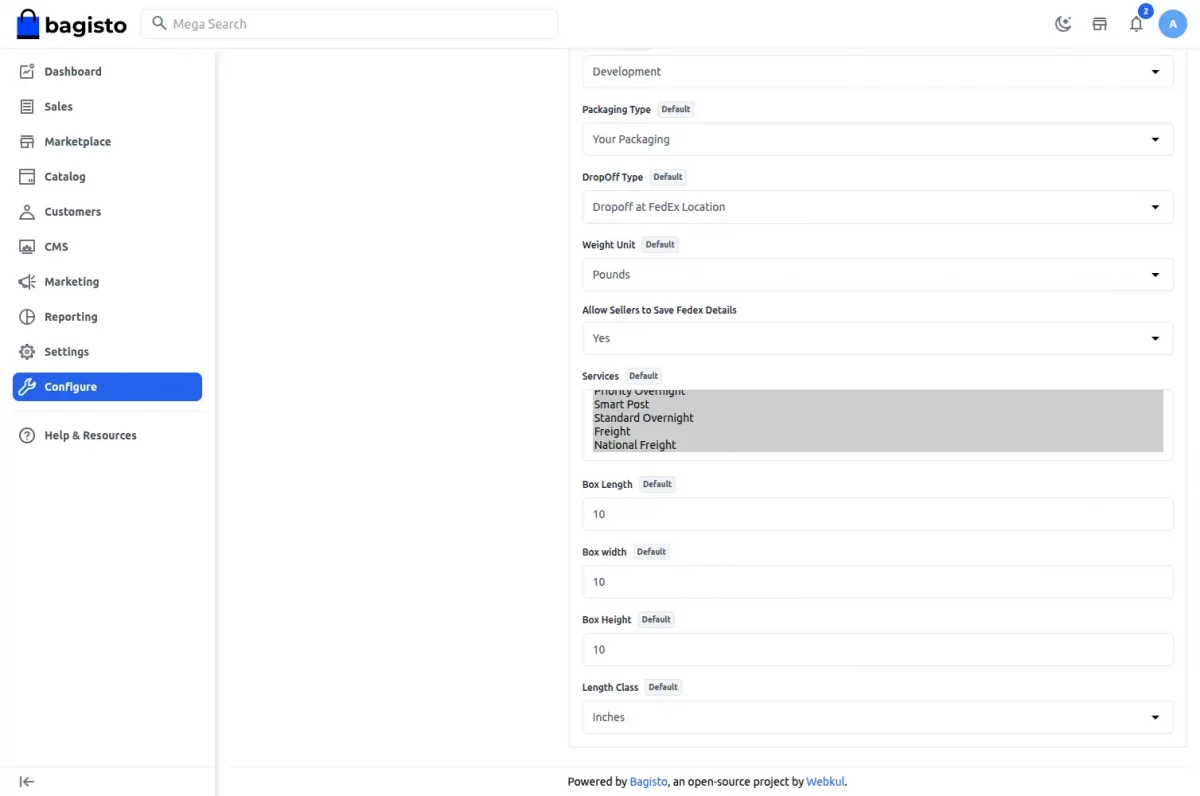Click the Customers sidebar icon

(27, 211)
